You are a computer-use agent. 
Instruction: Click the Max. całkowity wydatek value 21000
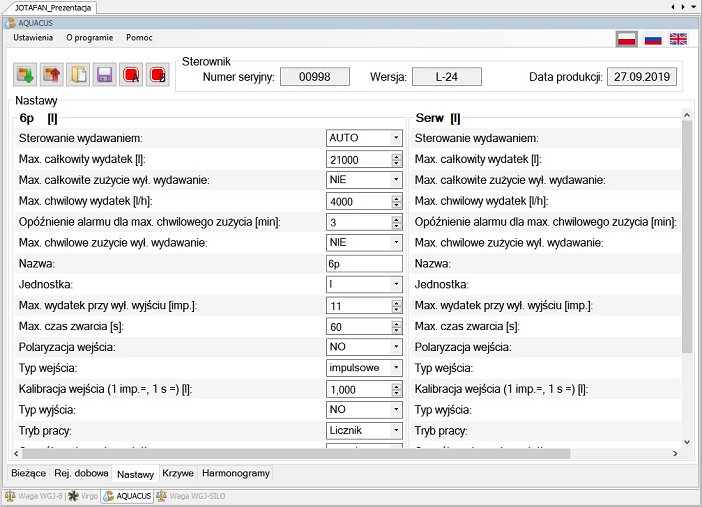click(344, 160)
